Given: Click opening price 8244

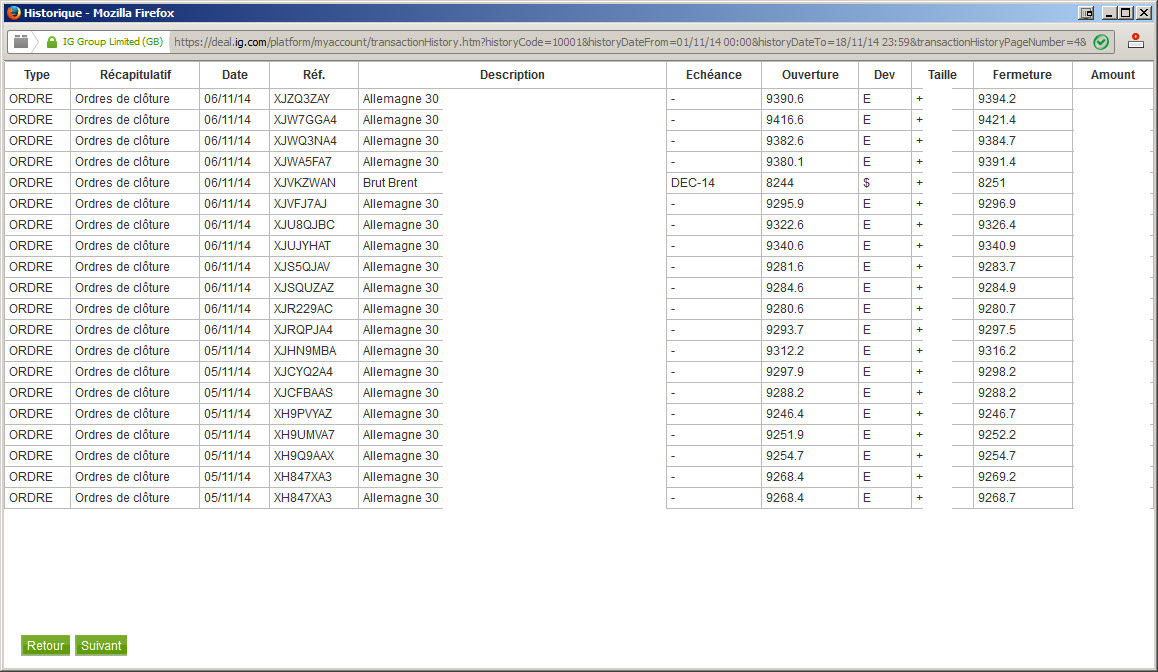Looking at the screenshot, I should pos(780,182).
